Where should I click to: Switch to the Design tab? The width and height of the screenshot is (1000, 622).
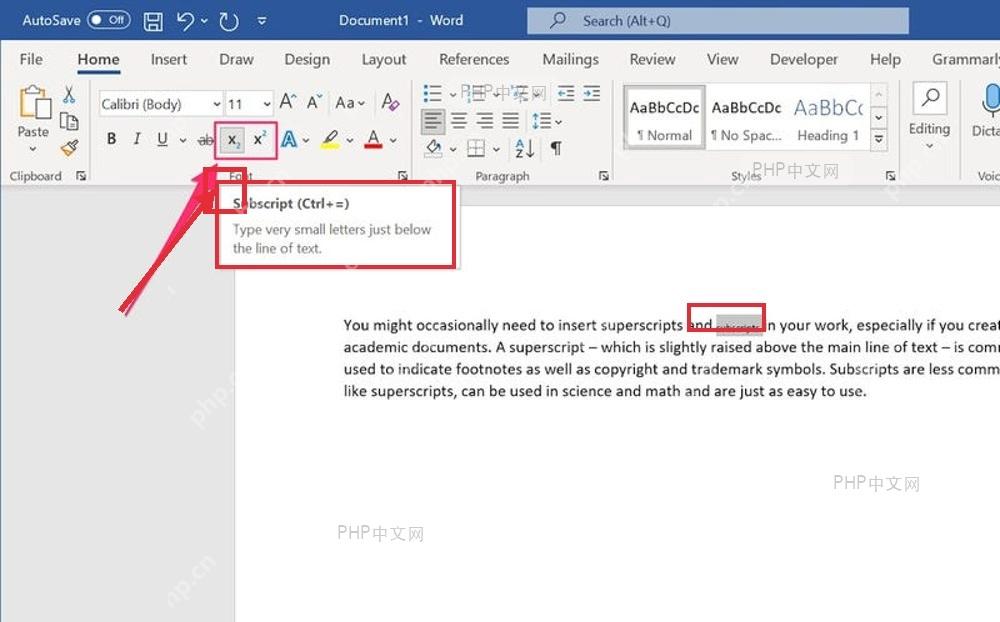coord(307,59)
